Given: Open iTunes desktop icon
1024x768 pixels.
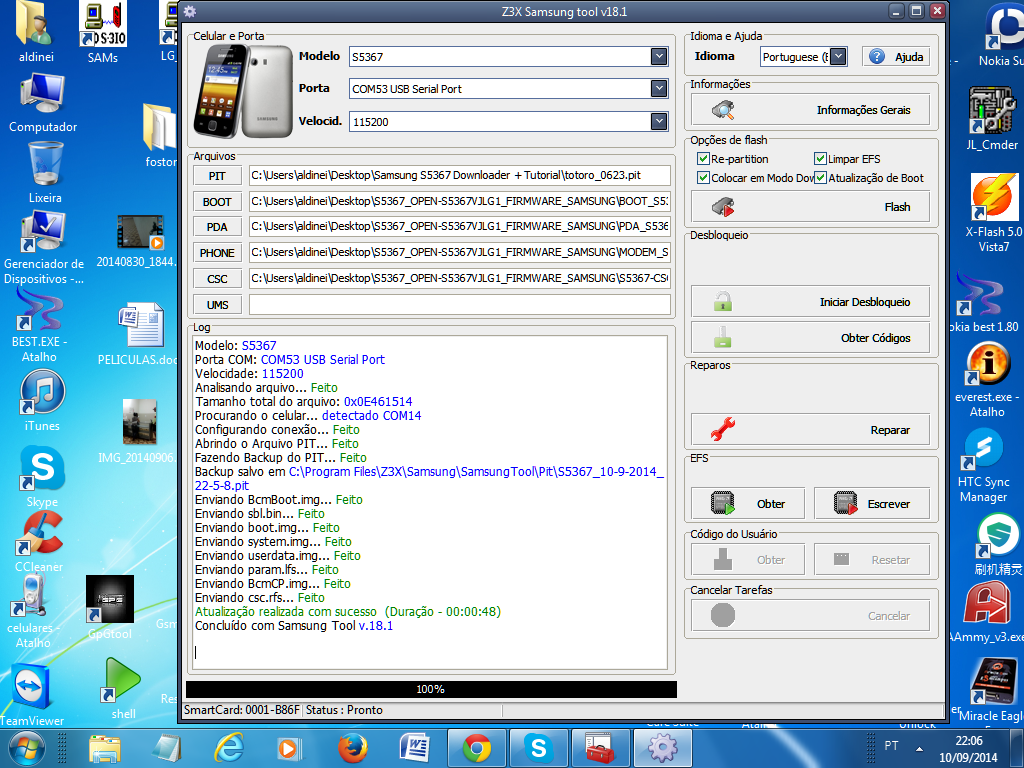Looking at the screenshot, I should coord(42,401).
